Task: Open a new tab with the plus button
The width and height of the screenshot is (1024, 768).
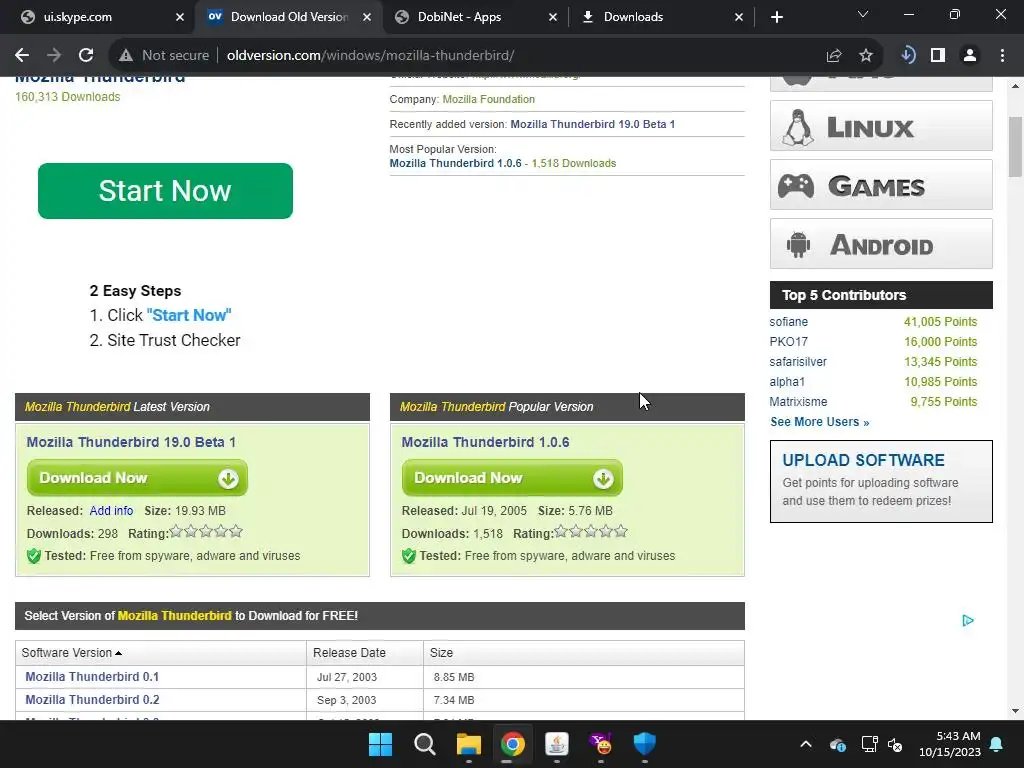Action: (776, 17)
